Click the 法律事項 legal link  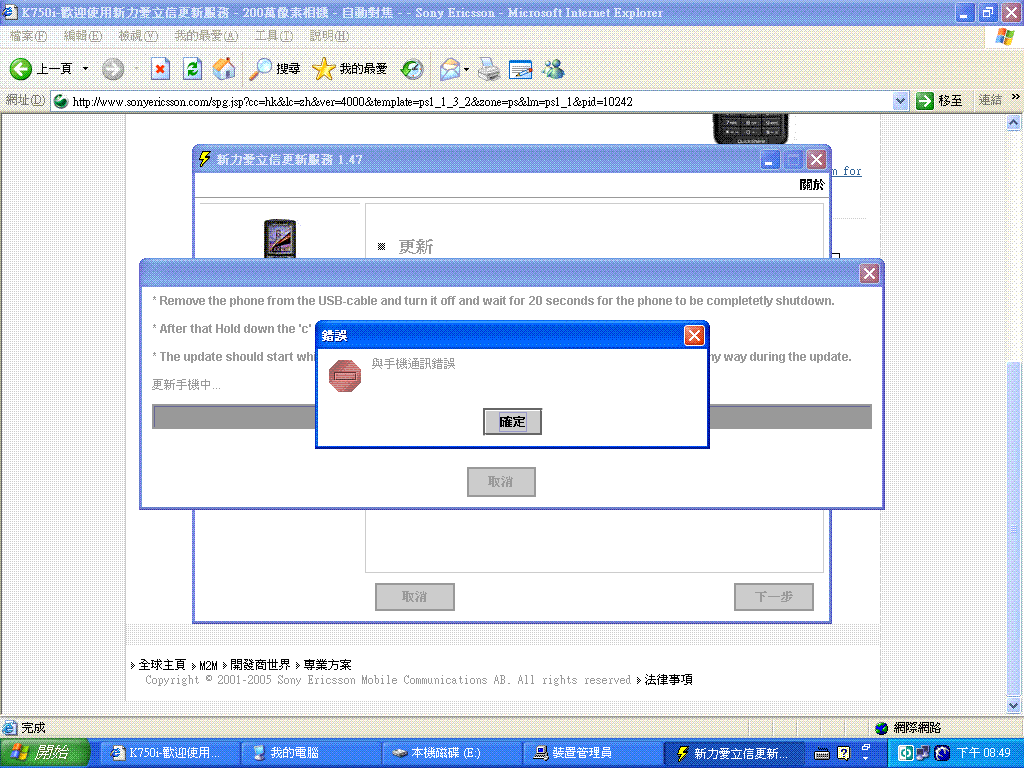coord(667,680)
